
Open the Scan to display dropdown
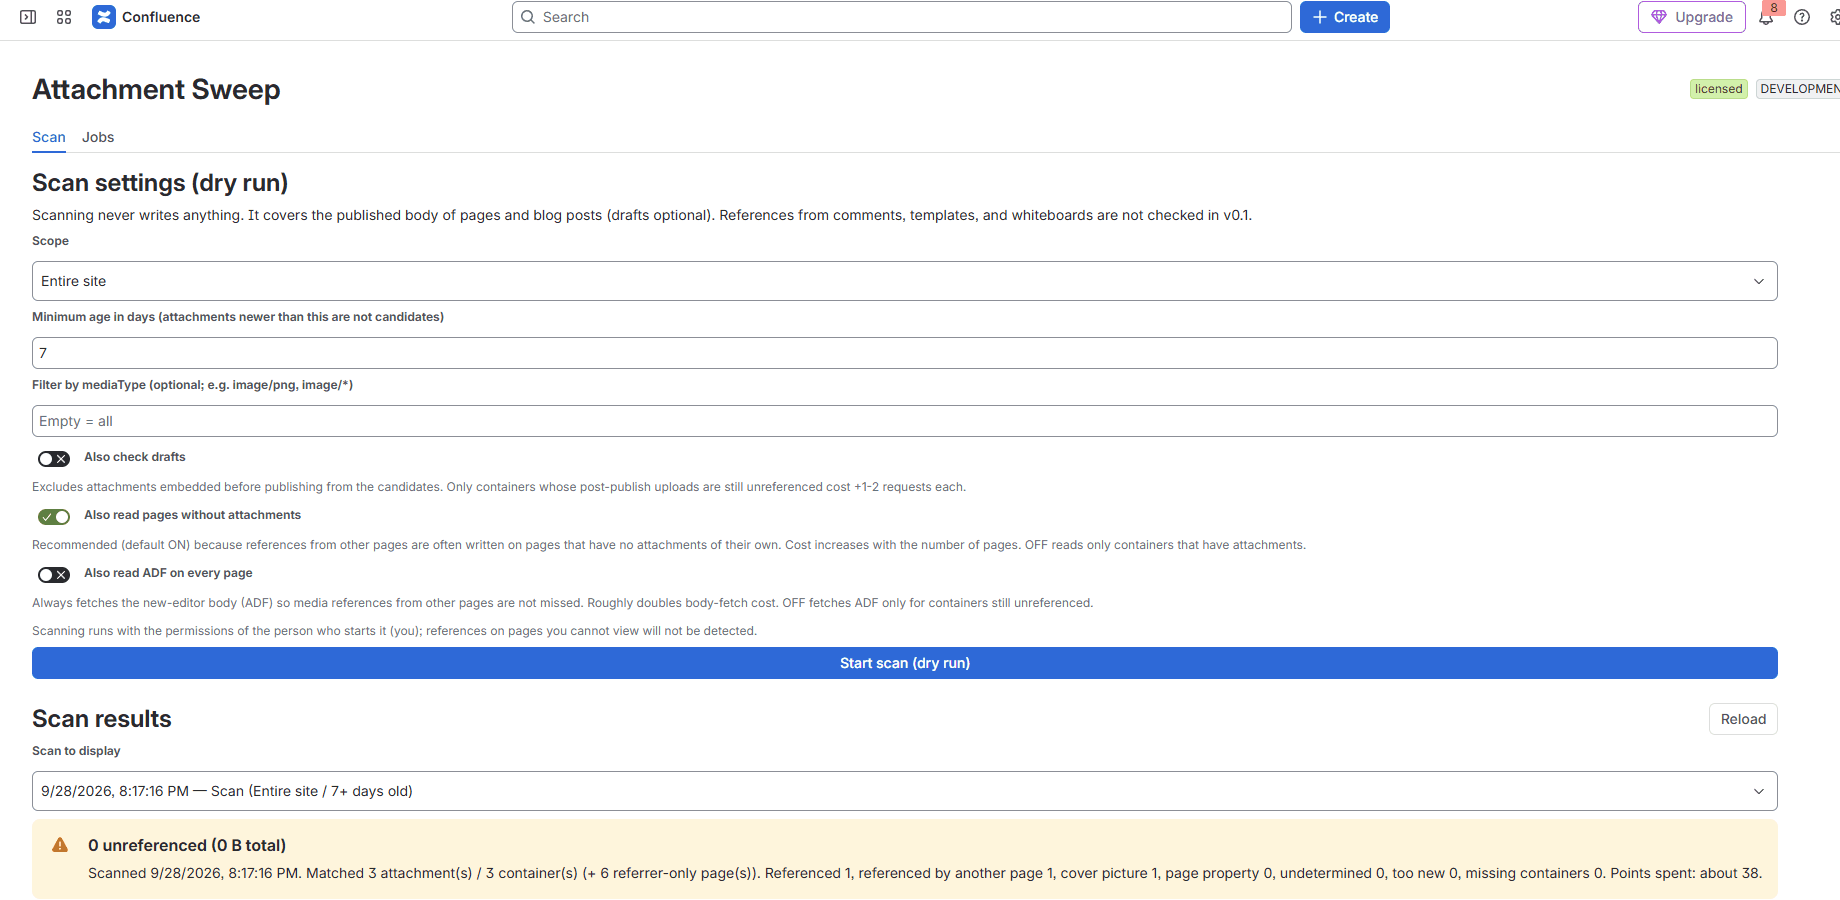pyautogui.click(x=905, y=791)
